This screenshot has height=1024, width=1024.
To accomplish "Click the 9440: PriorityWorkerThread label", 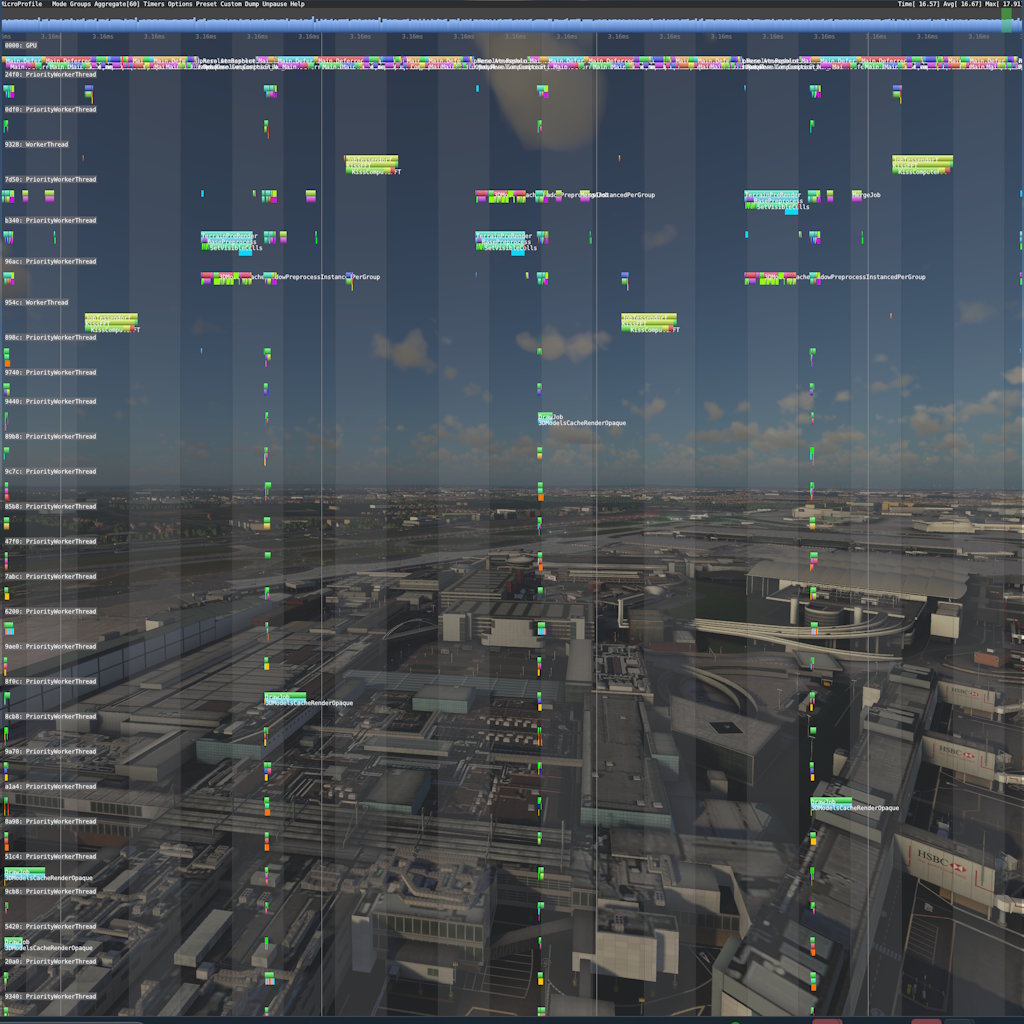I will [x=50, y=402].
